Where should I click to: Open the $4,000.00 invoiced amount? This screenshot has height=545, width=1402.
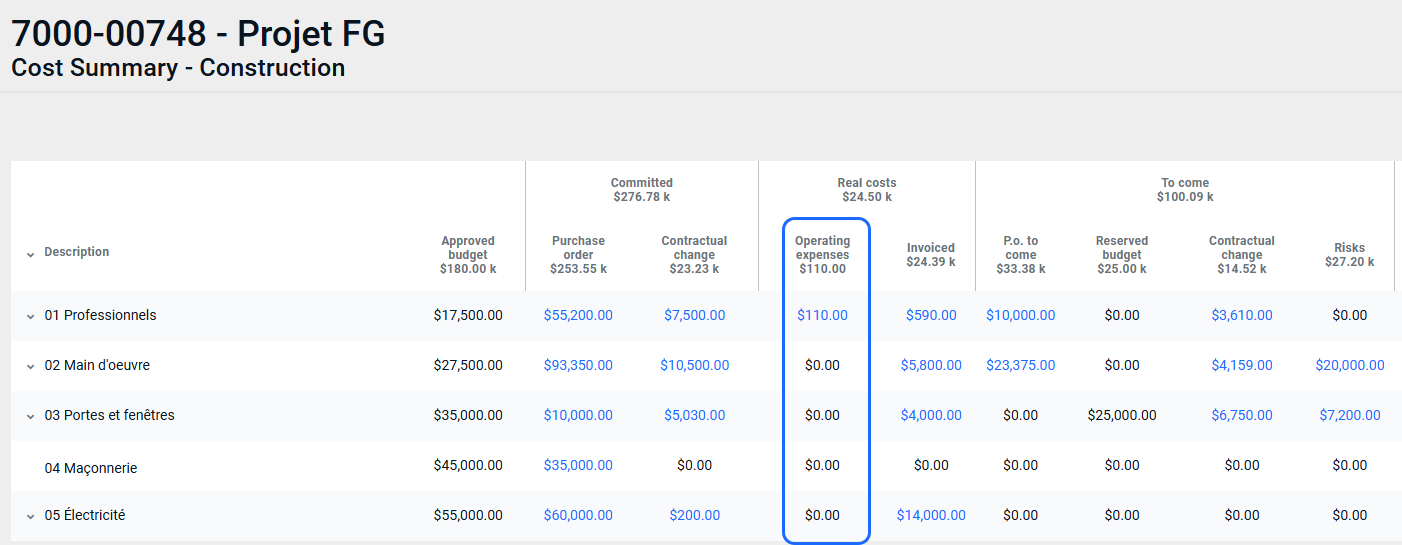point(931,415)
